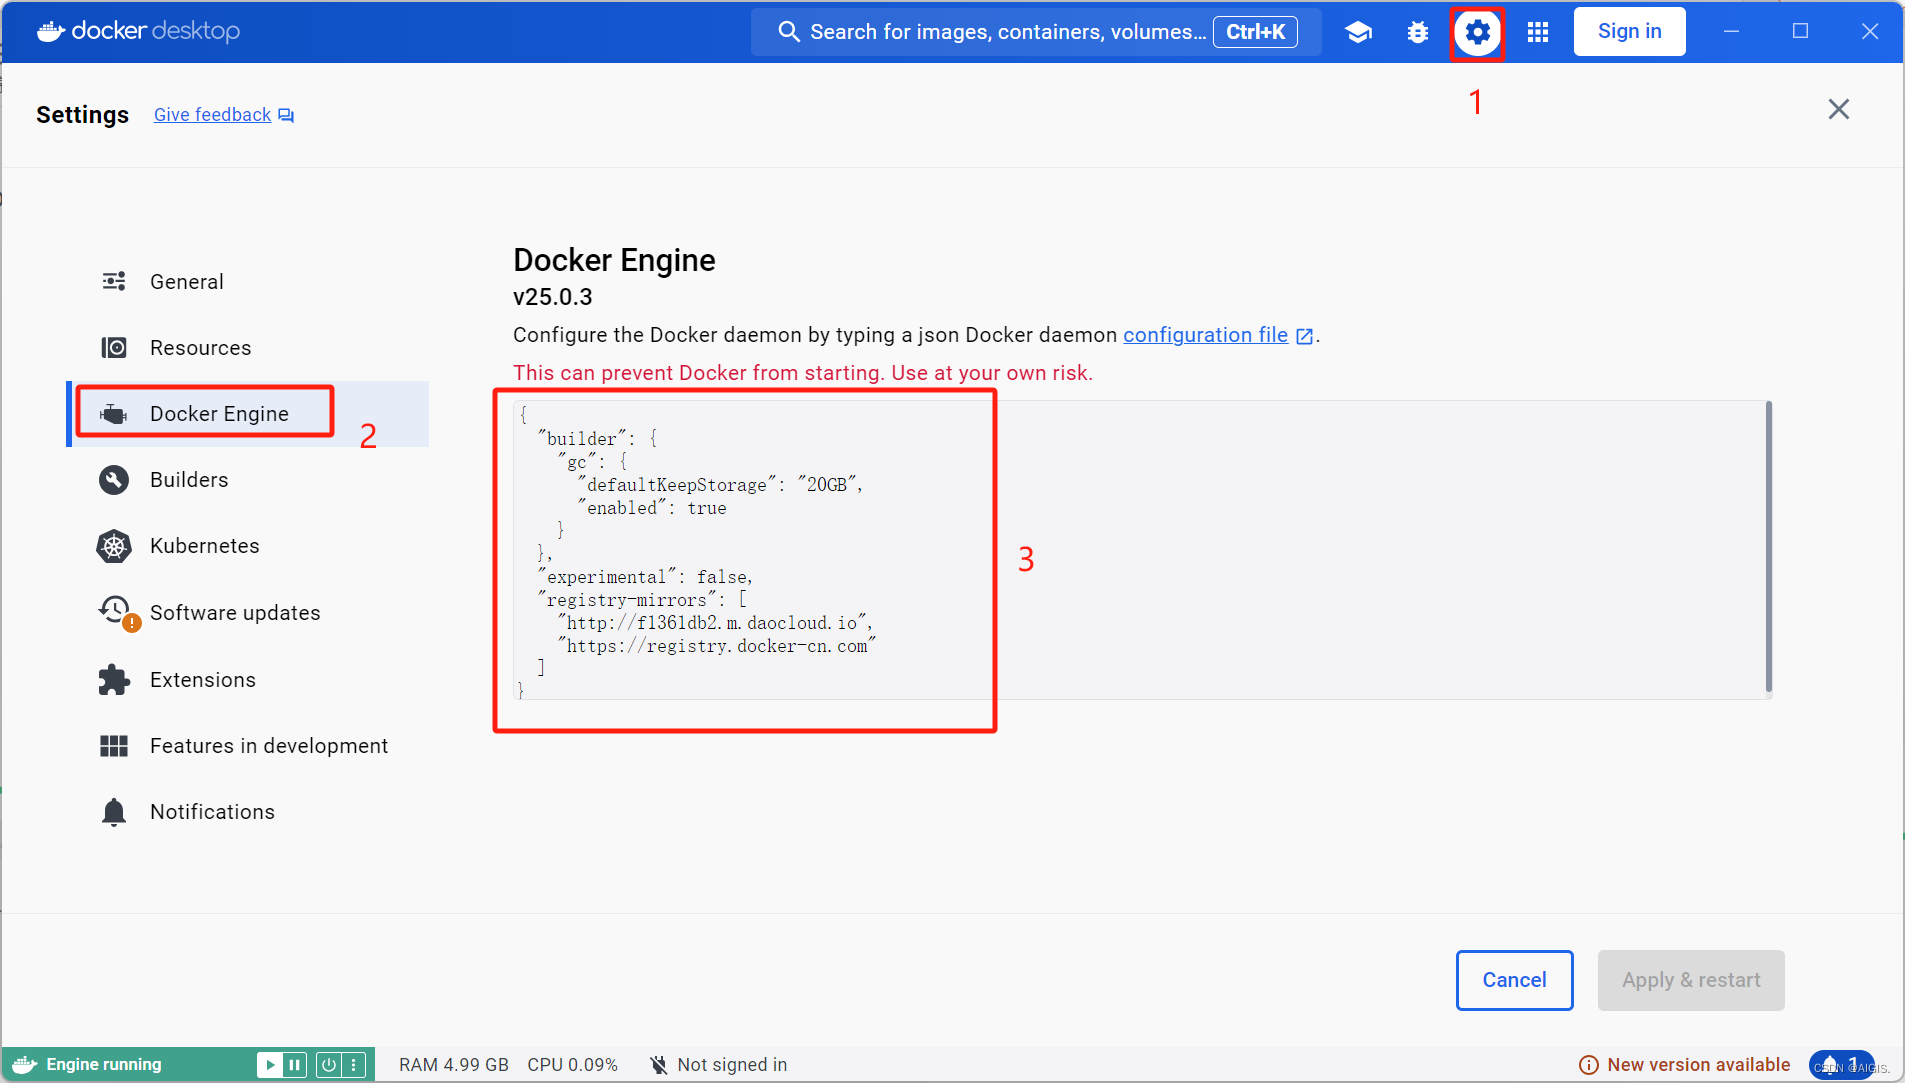The width and height of the screenshot is (1905, 1083).
Task: Open the engine kebab menu in status bar
Action: pyautogui.click(x=353, y=1065)
